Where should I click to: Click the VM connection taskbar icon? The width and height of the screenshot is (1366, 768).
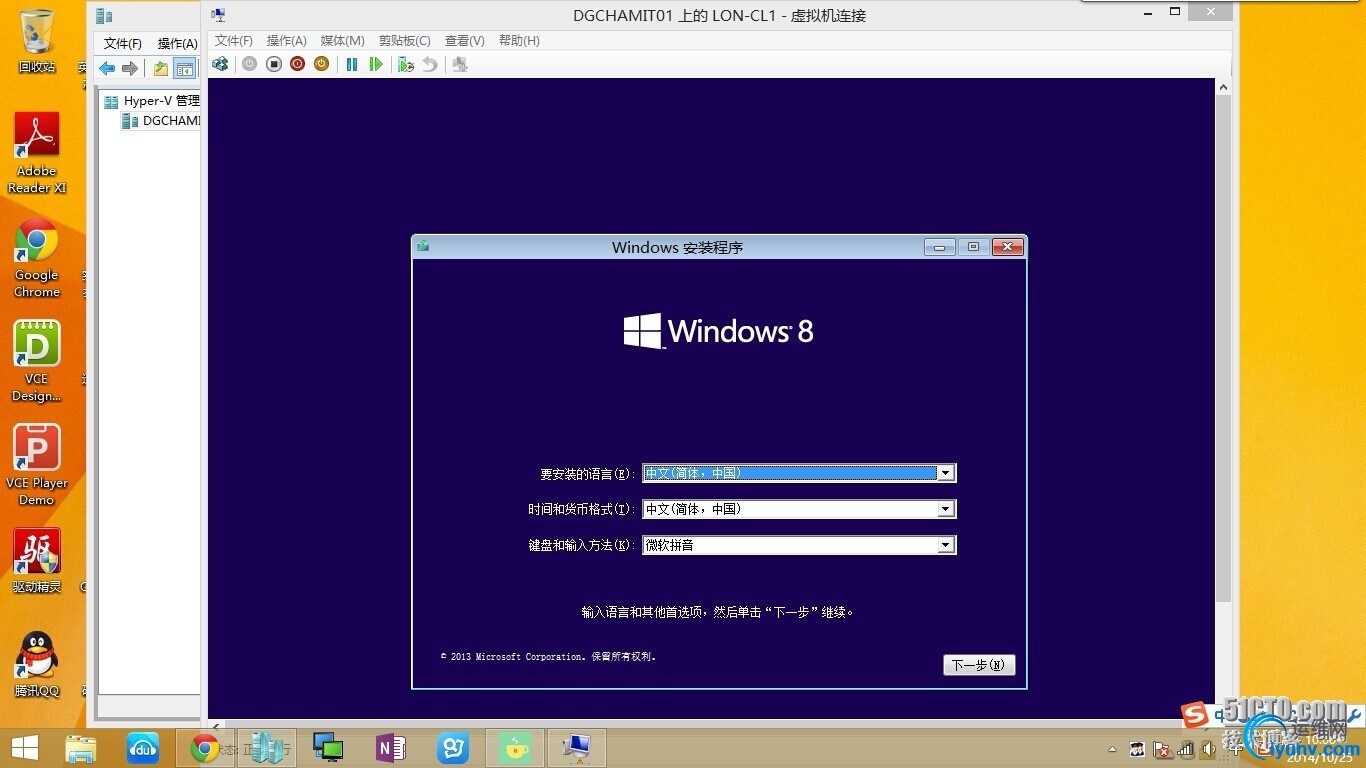(x=577, y=748)
